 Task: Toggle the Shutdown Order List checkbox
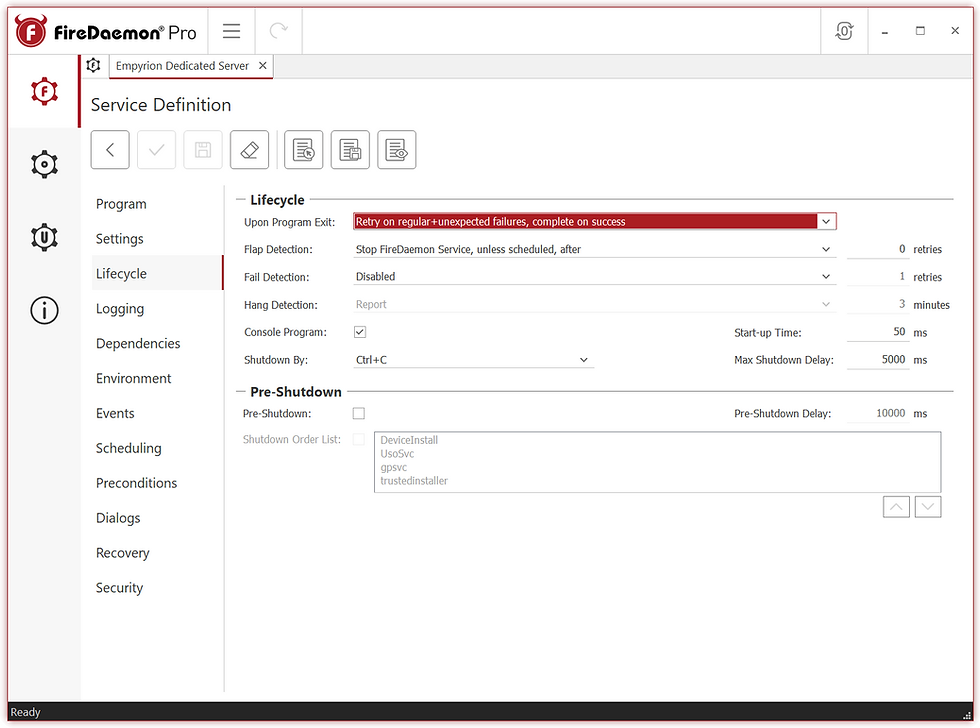(359, 439)
